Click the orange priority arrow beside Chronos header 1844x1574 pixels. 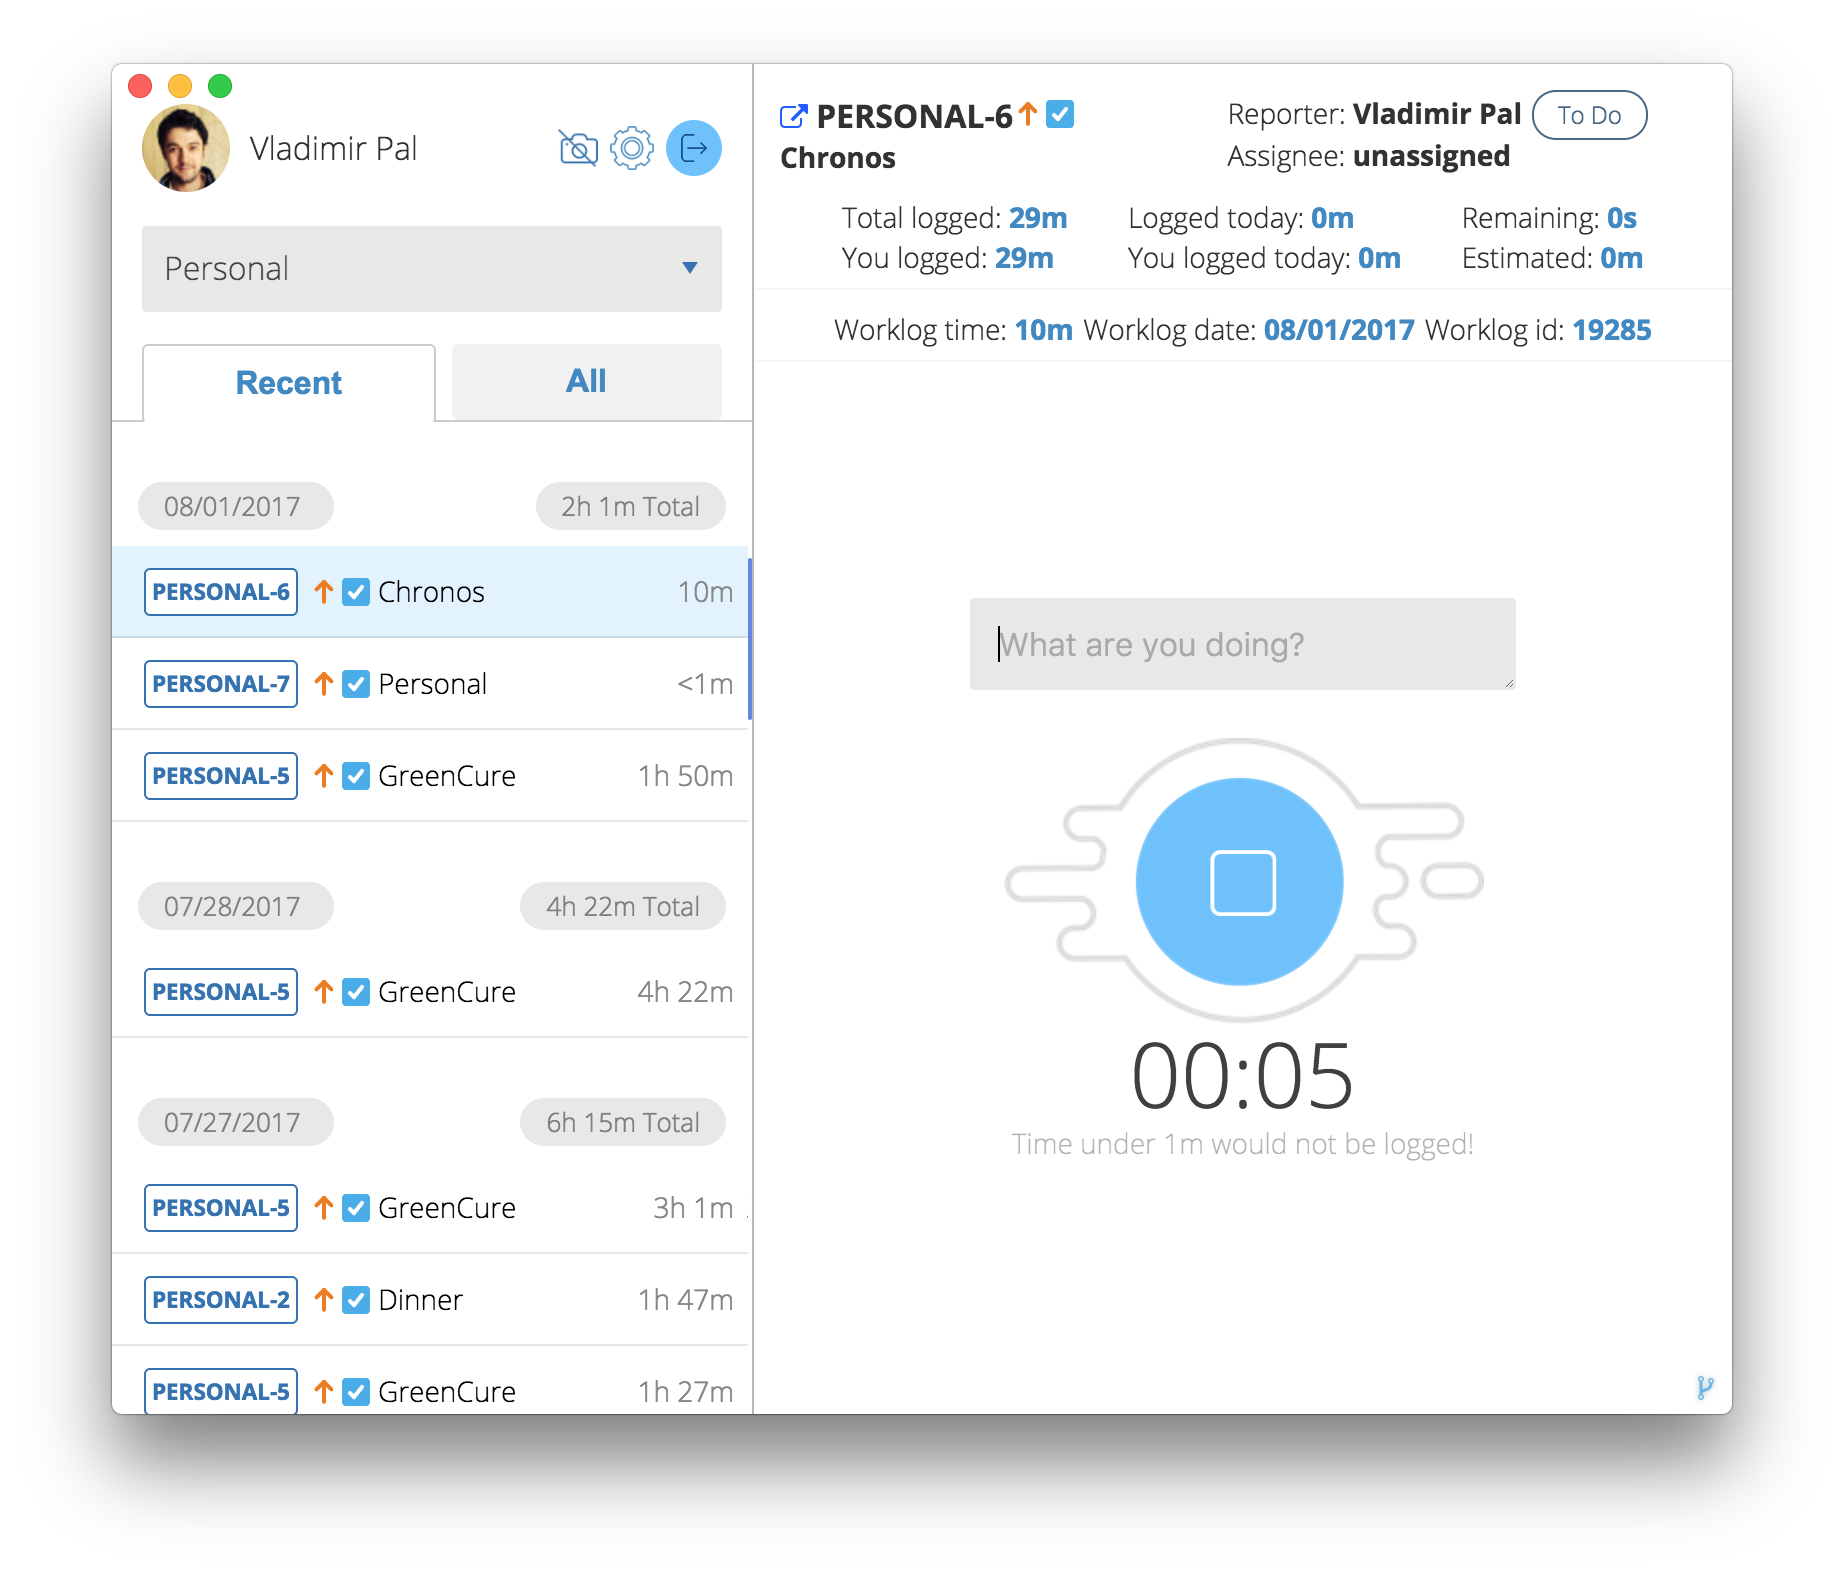click(1025, 114)
